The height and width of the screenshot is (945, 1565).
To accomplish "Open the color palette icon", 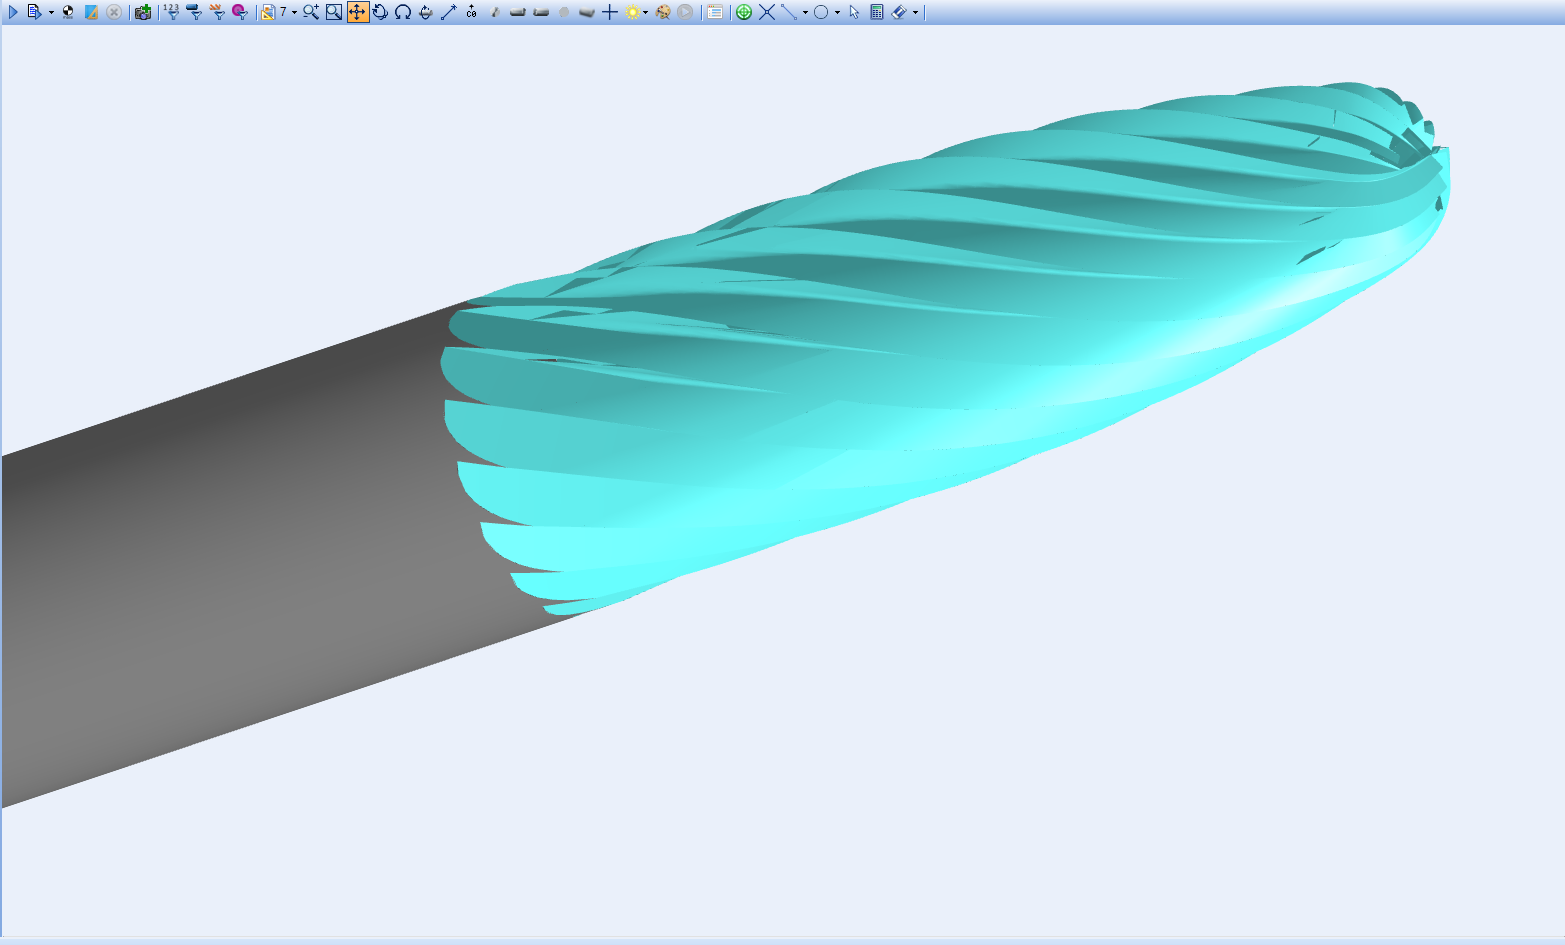I will [662, 12].
